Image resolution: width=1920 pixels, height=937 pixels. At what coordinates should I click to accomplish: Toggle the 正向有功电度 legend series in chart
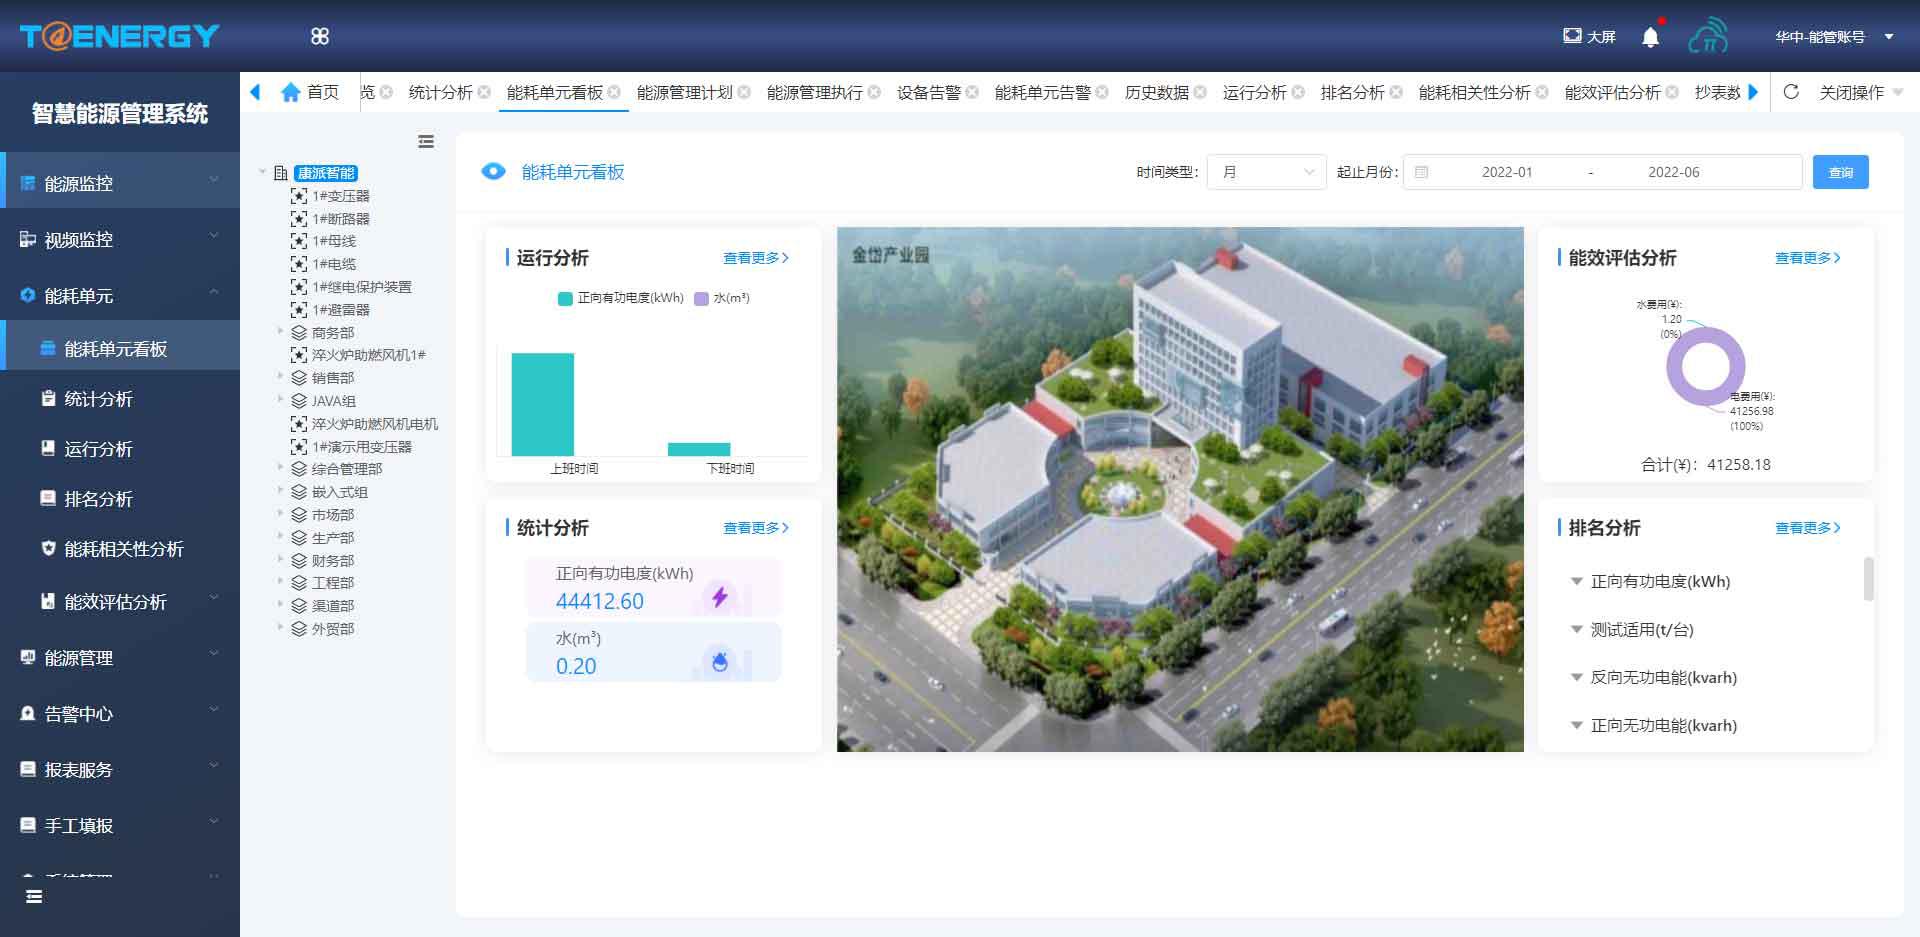click(620, 298)
